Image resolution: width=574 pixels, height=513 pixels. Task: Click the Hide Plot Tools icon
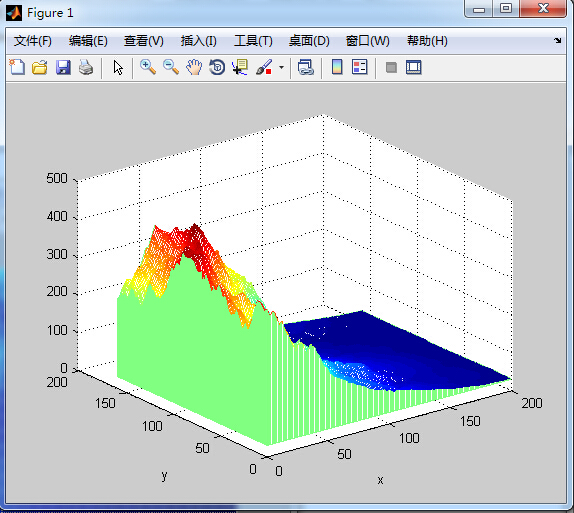pyautogui.click(x=391, y=68)
